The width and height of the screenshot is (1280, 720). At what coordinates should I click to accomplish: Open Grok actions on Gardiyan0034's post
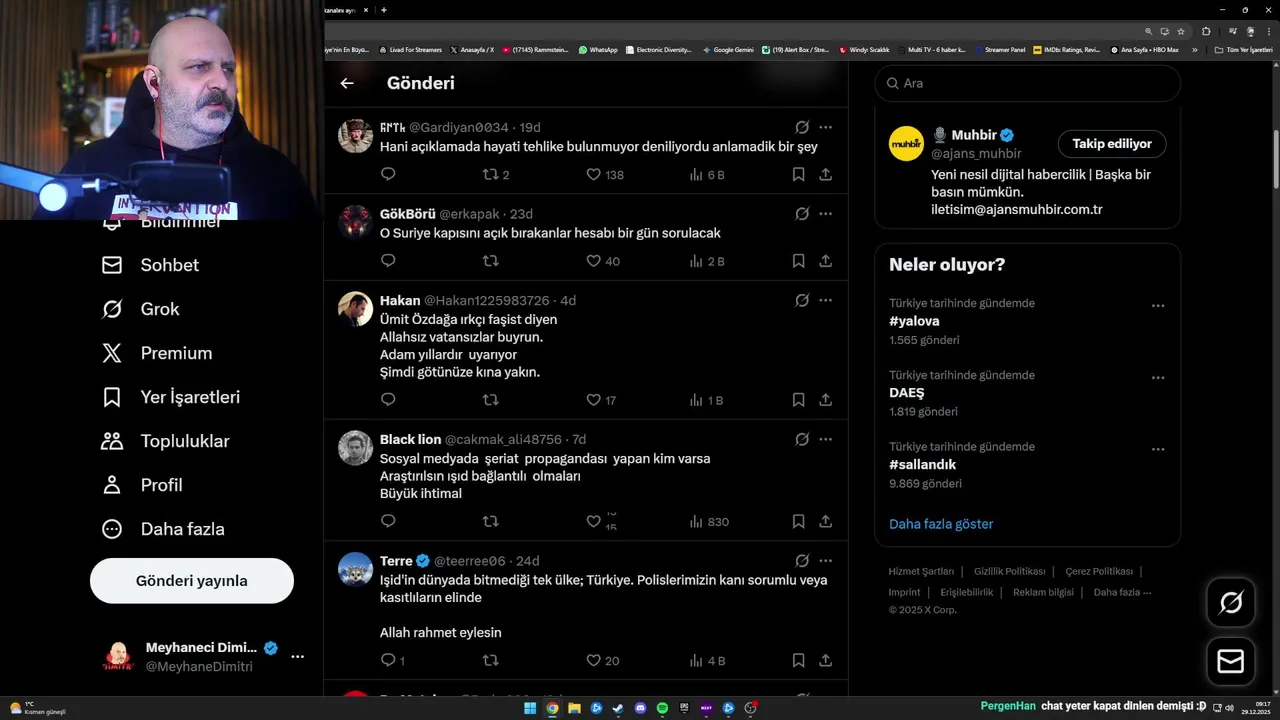[802, 127]
